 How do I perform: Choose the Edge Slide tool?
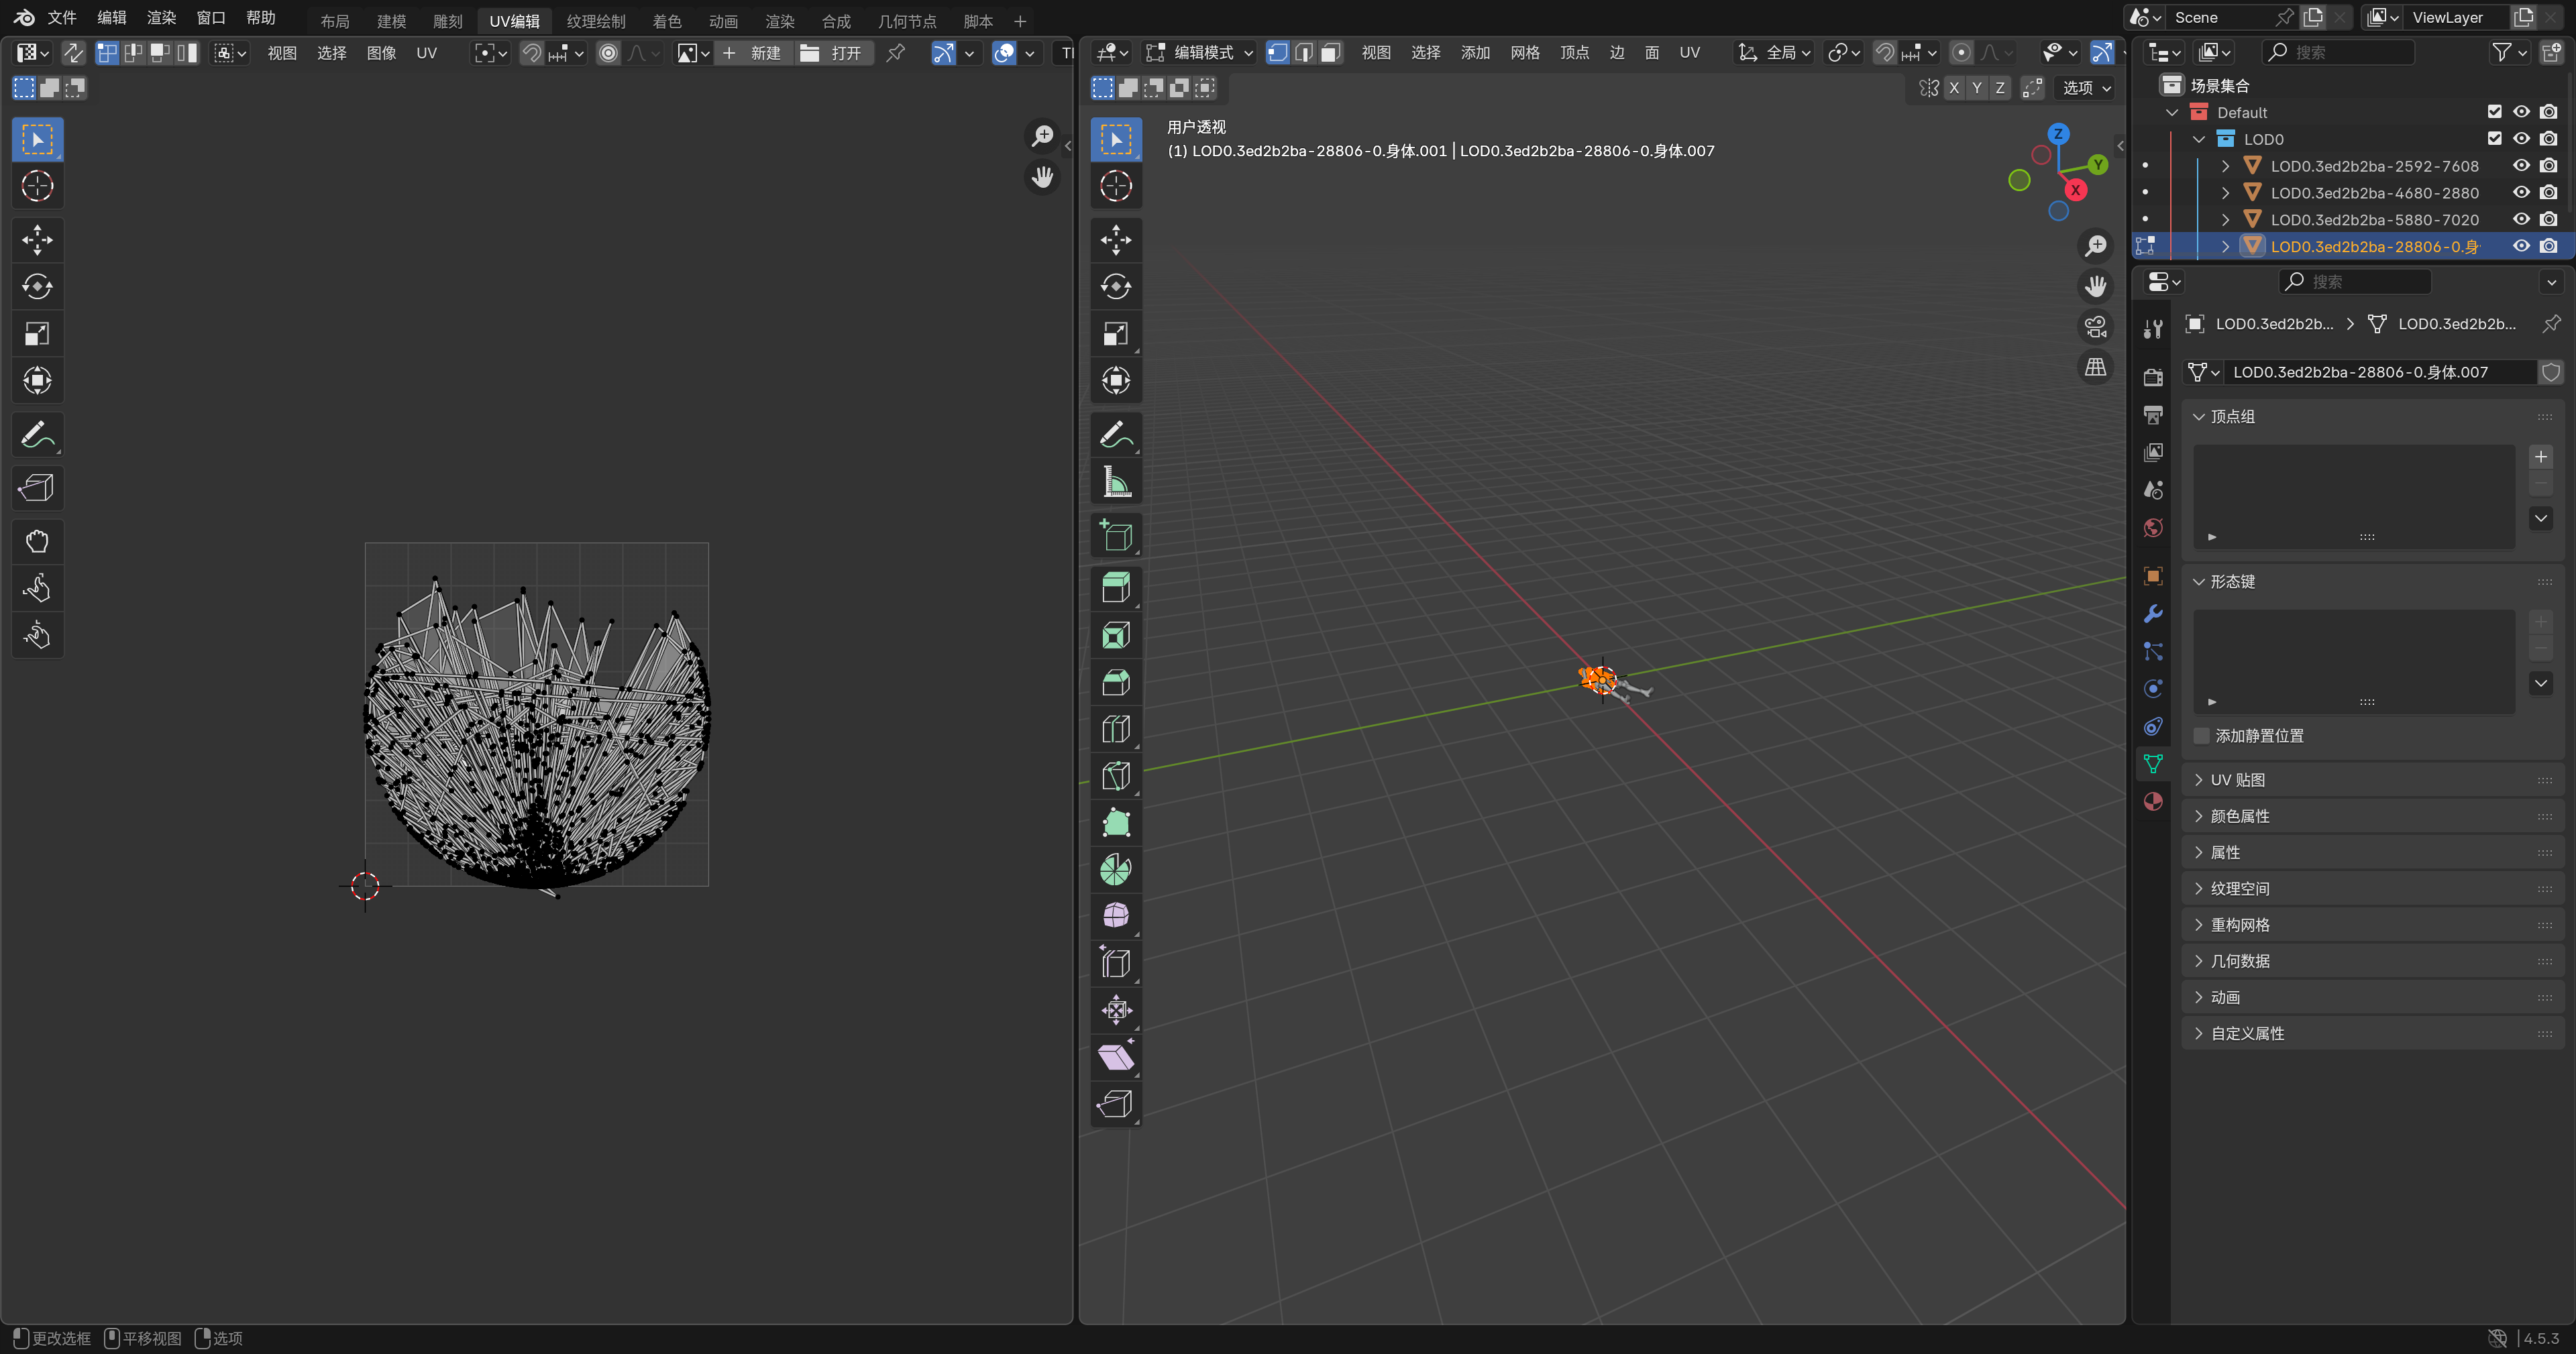[x=1116, y=963]
